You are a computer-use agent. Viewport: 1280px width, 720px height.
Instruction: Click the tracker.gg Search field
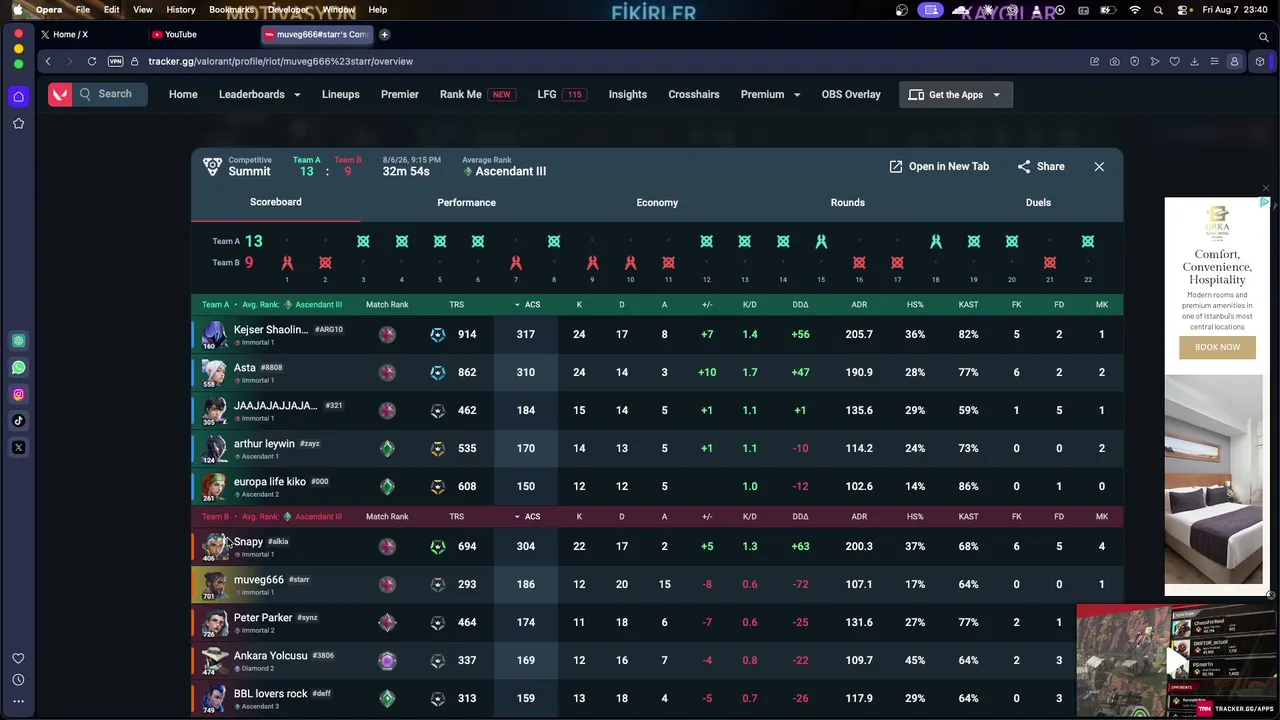tap(110, 94)
